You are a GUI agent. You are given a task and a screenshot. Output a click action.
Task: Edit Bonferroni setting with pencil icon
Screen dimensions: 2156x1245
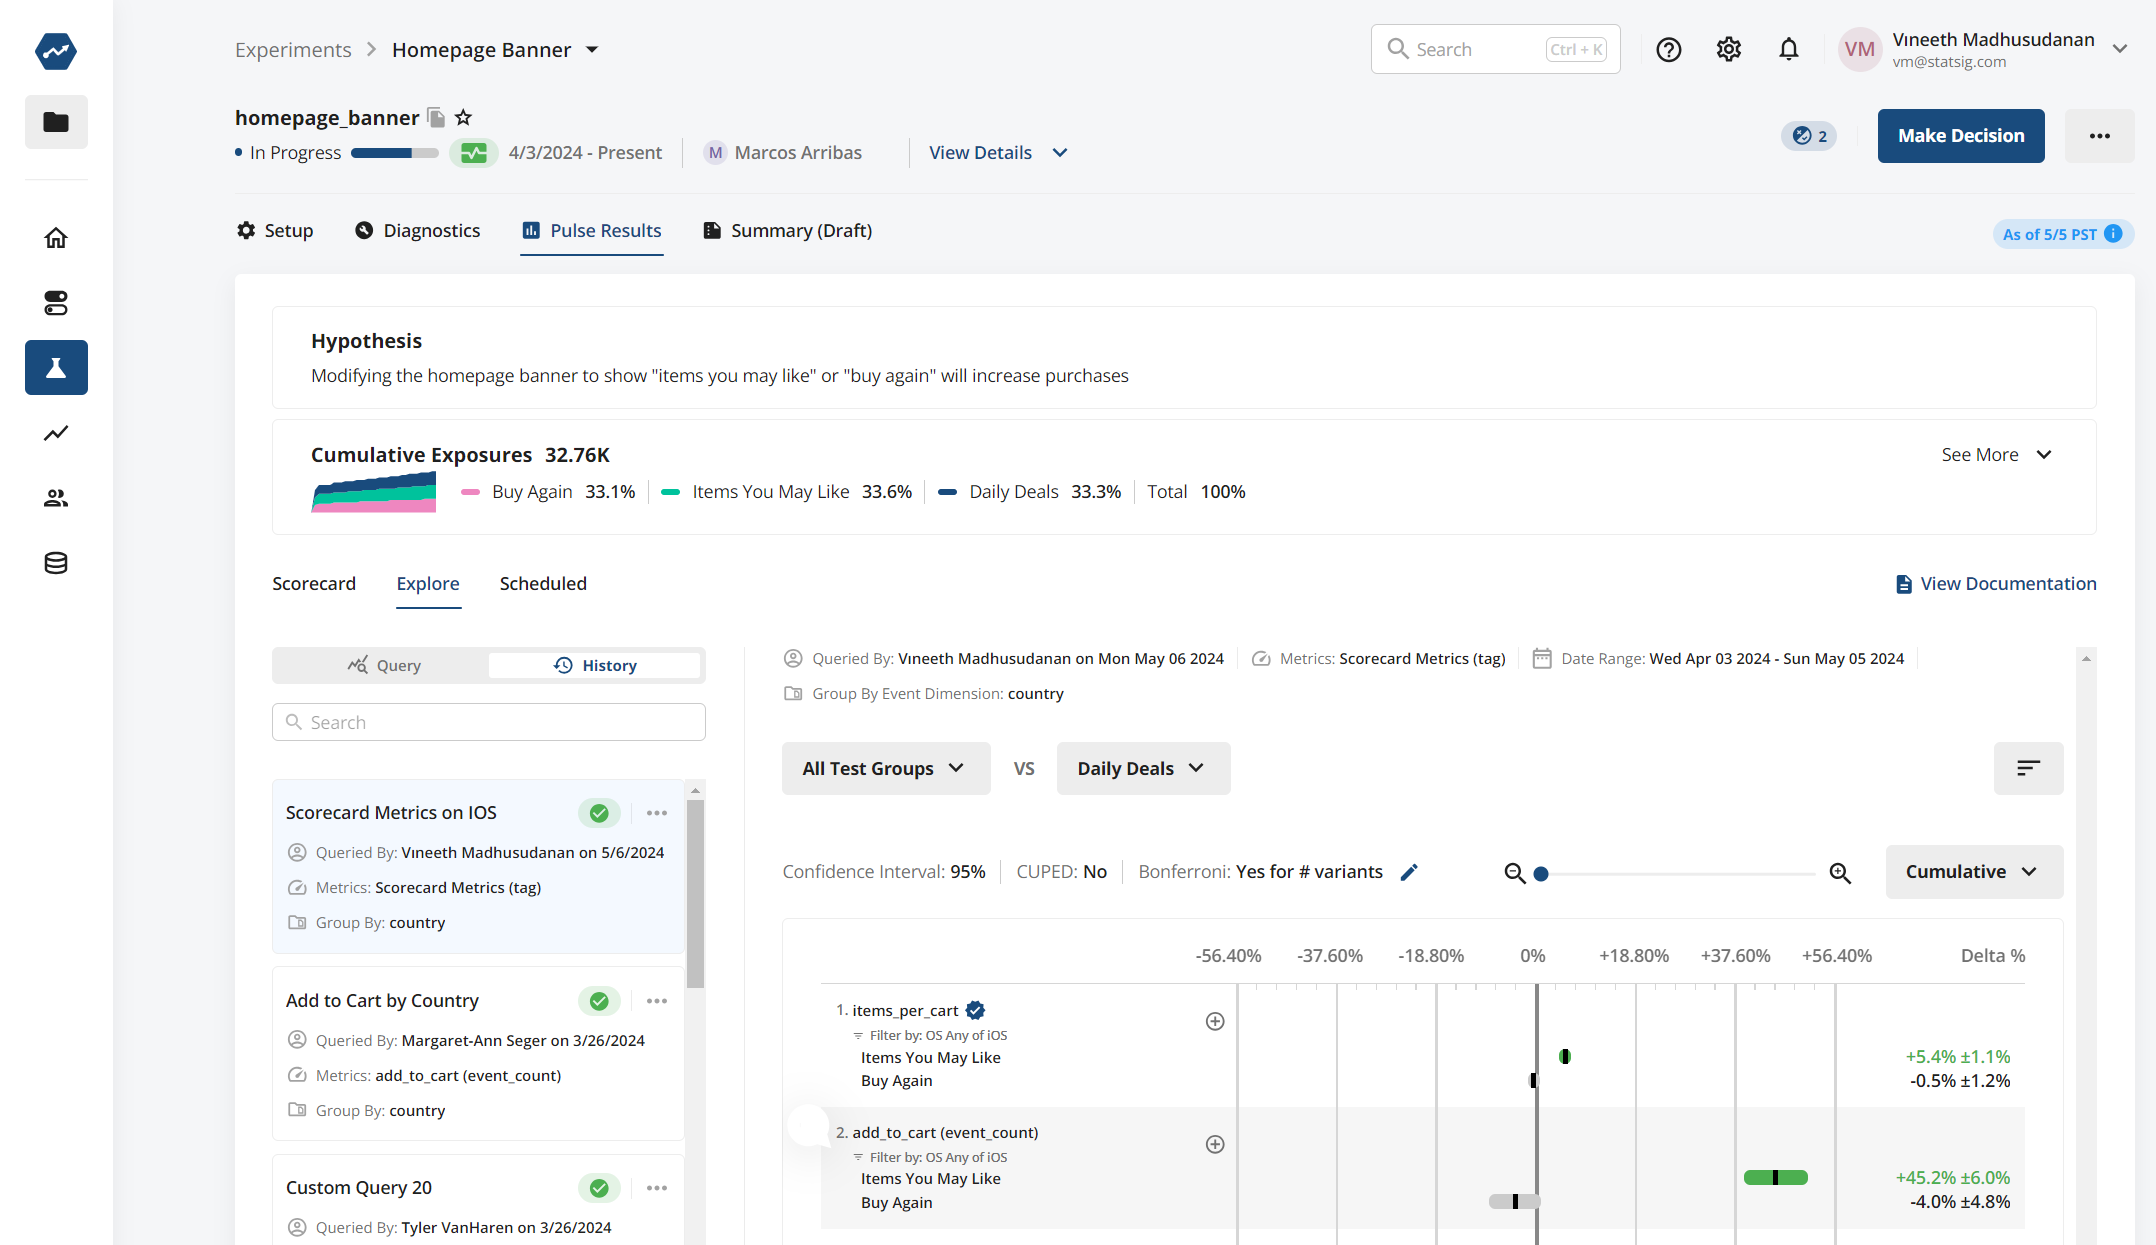pos(1409,872)
